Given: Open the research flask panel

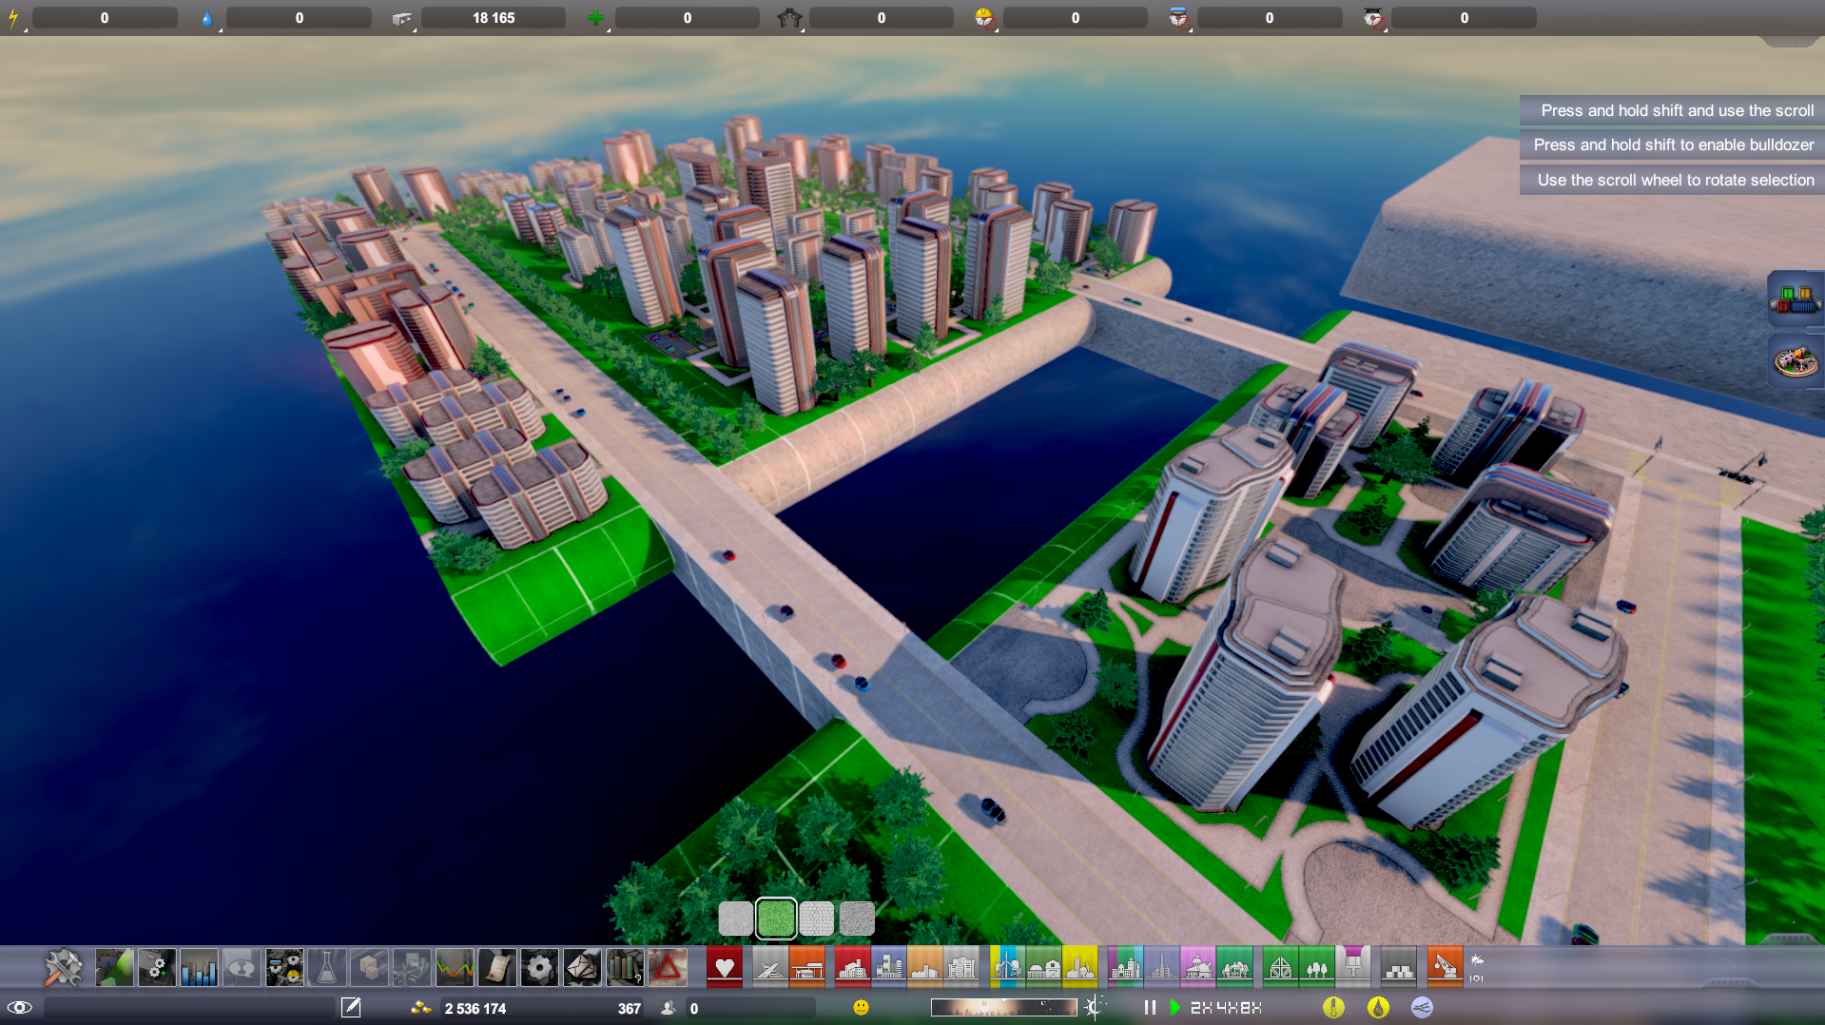Looking at the screenshot, I should click(327, 968).
